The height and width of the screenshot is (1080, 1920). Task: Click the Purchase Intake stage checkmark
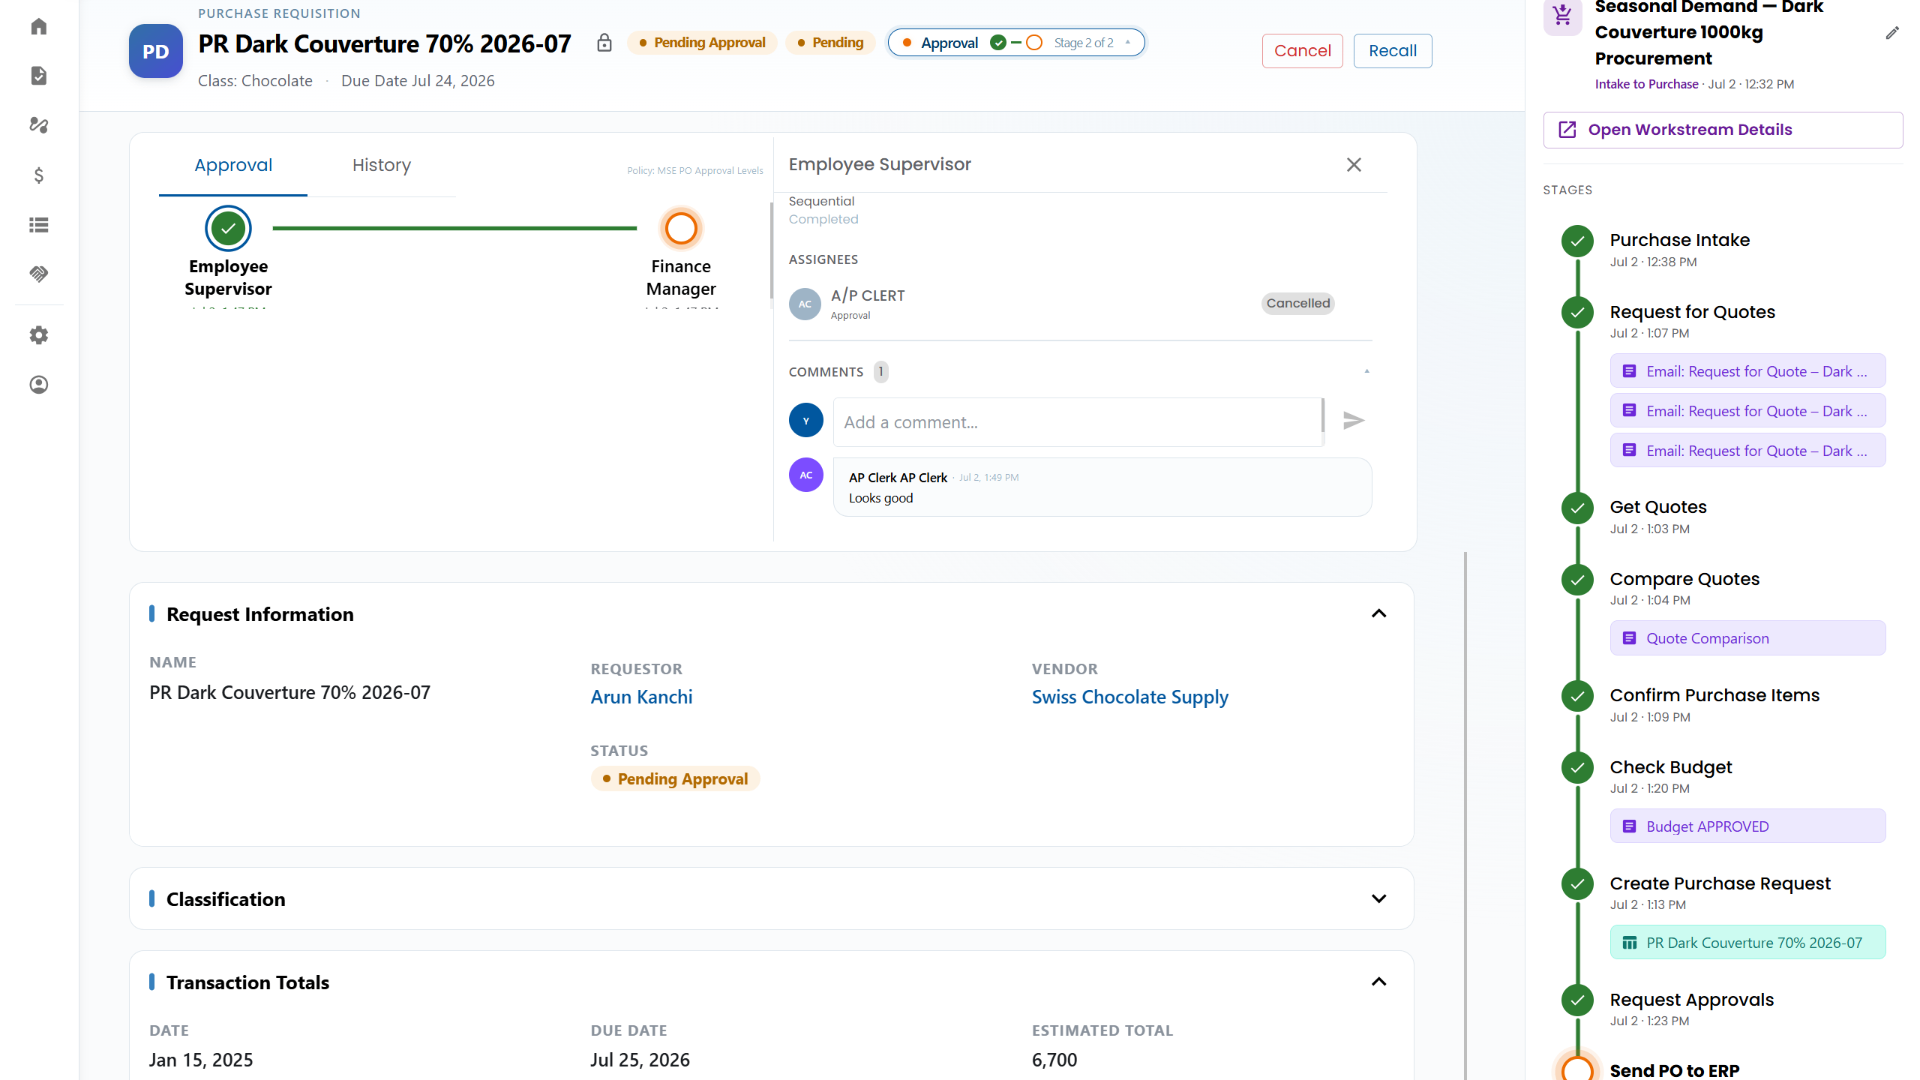pyautogui.click(x=1577, y=240)
